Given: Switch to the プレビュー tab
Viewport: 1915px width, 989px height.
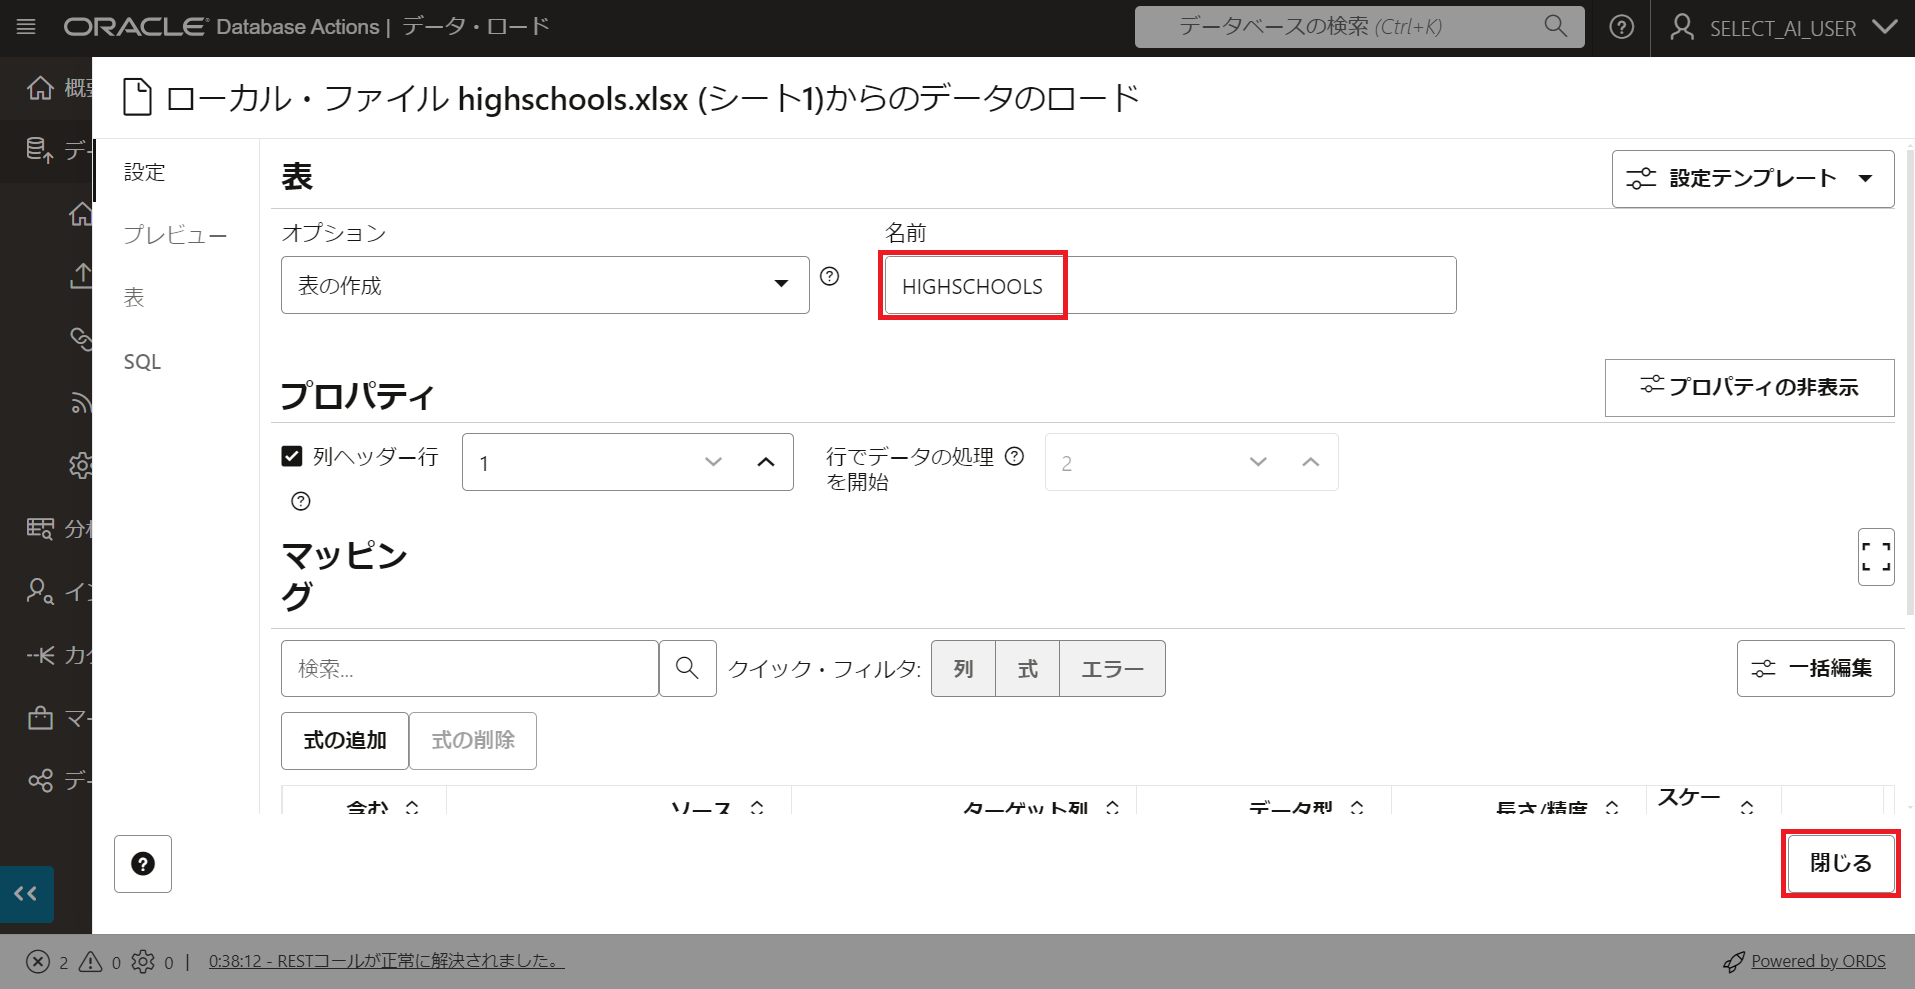Looking at the screenshot, I should point(175,235).
